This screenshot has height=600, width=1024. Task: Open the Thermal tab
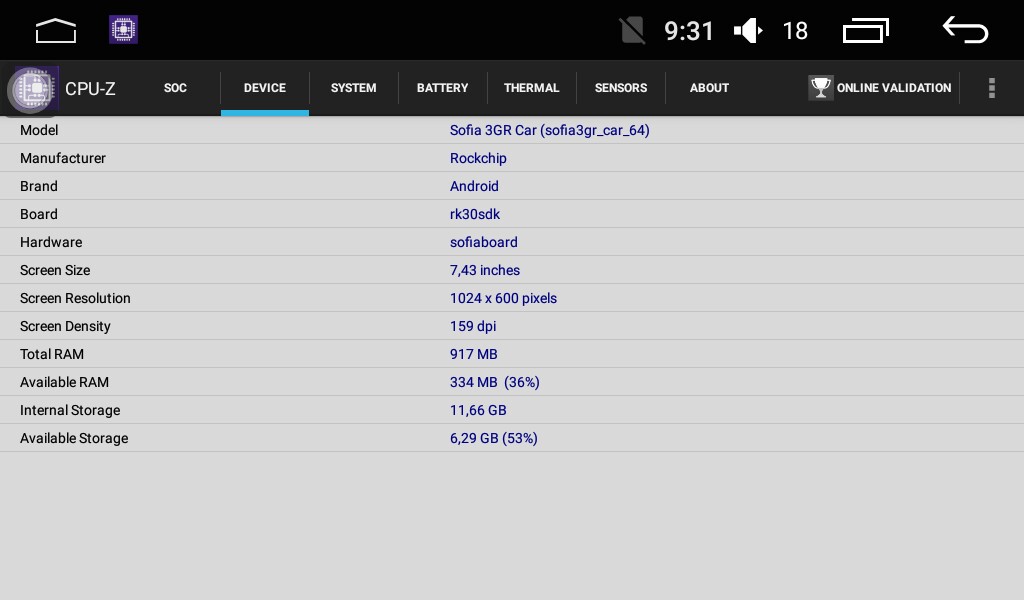pyautogui.click(x=531, y=88)
